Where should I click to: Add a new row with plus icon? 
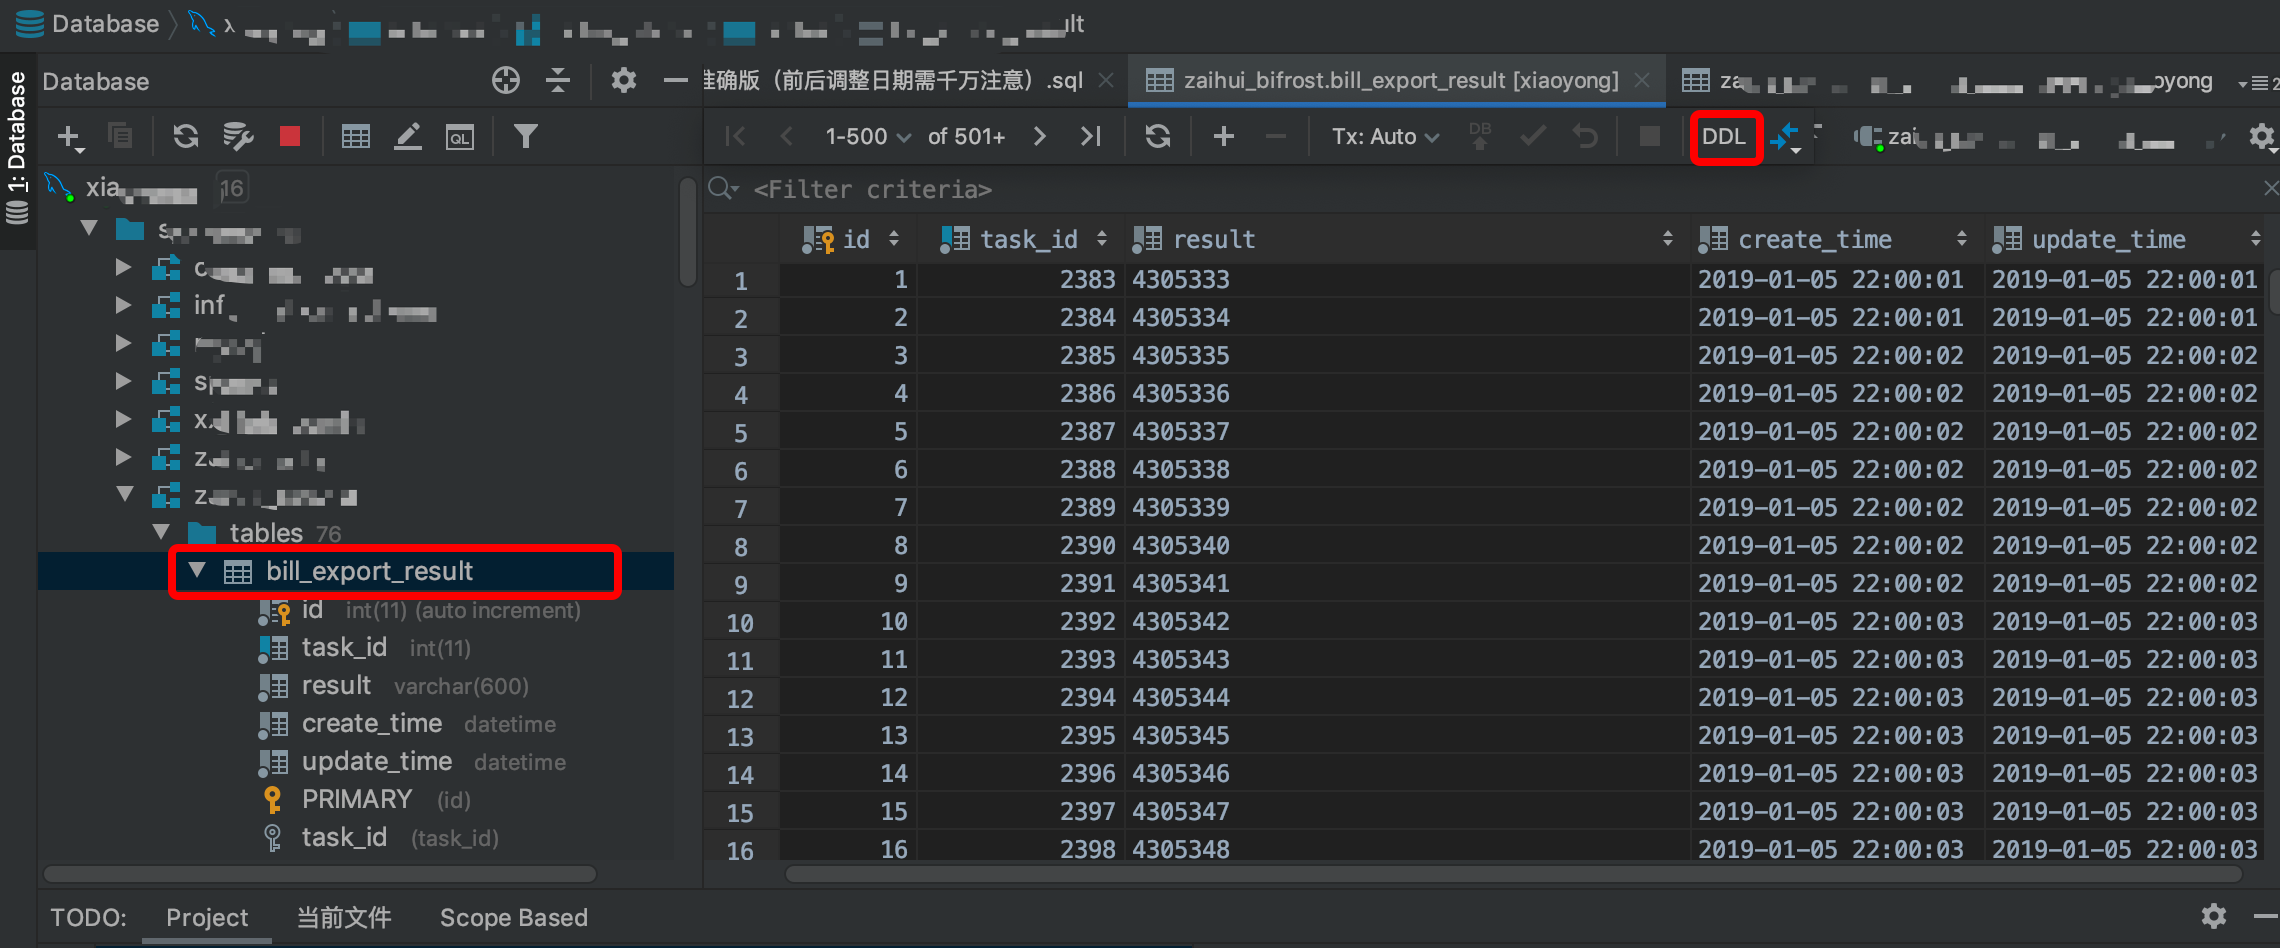[x=1223, y=136]
